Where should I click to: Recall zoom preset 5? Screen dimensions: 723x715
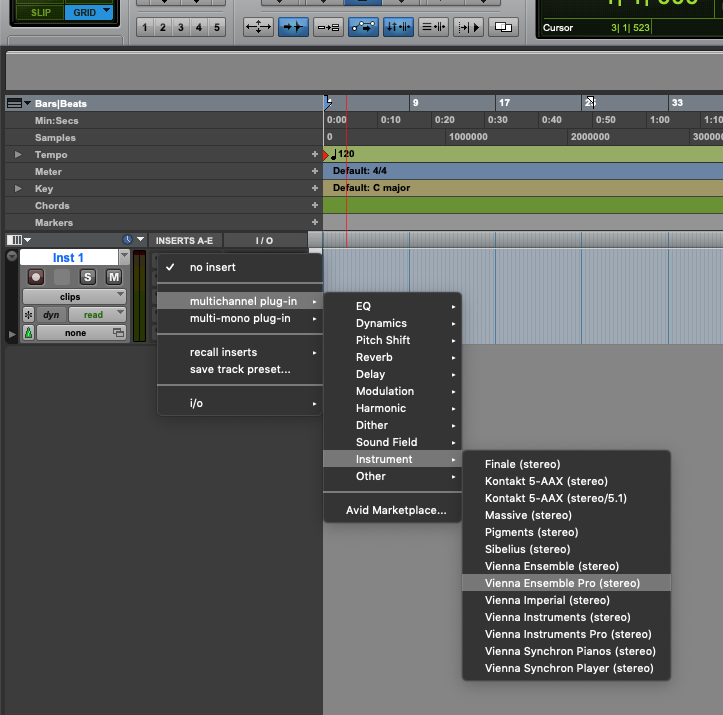(x=217, y=27)
